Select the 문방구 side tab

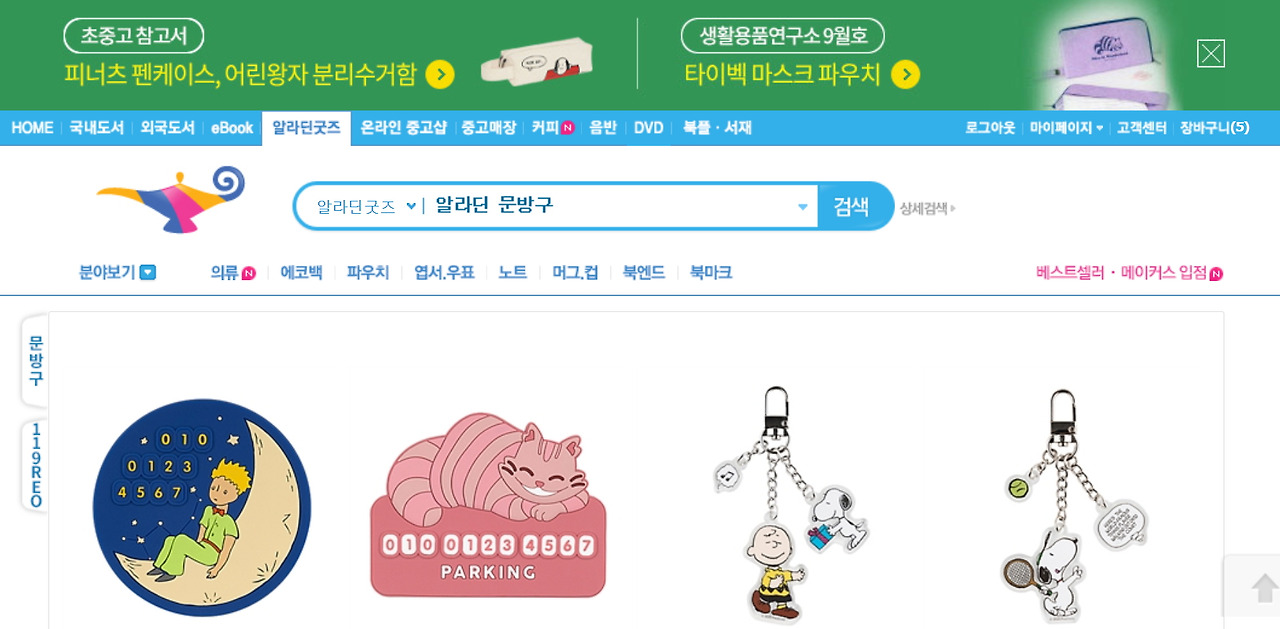point(35,361)
